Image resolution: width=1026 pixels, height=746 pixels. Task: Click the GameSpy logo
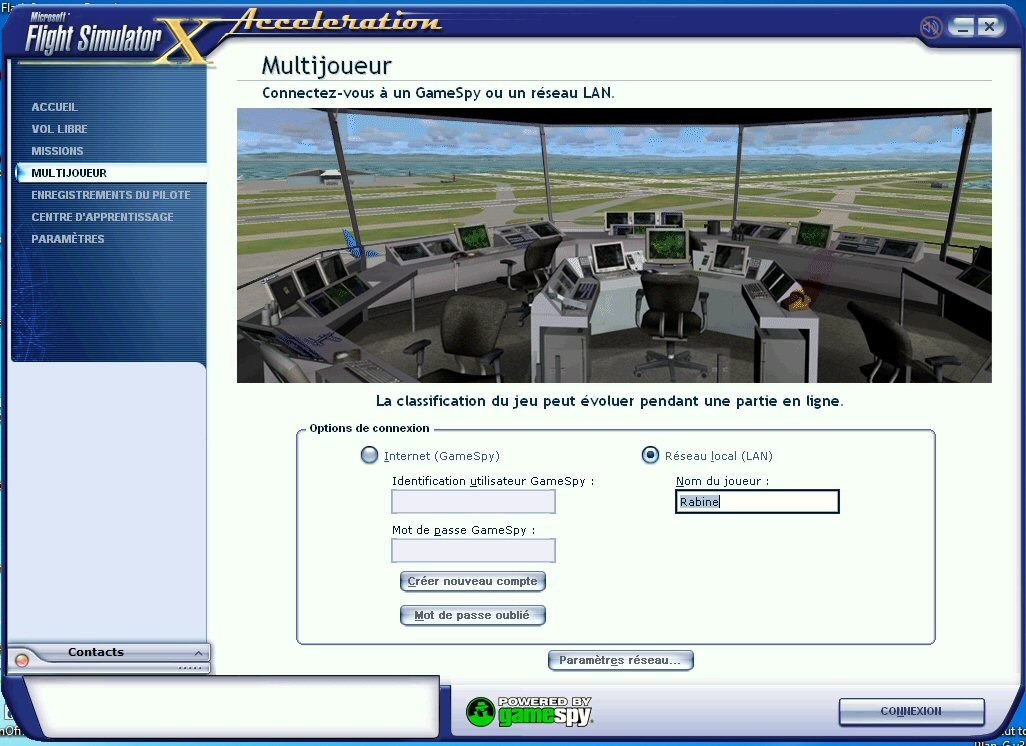(x=529, y=711)
